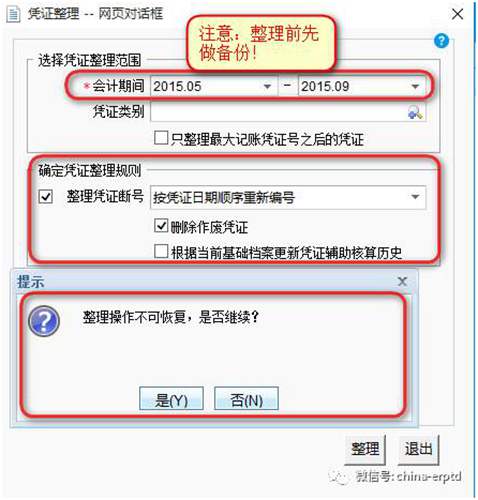This screenshot has width=478, height=500.
Task: Expand the start period 2015.05 dropdown
Action: click(267, 87)
